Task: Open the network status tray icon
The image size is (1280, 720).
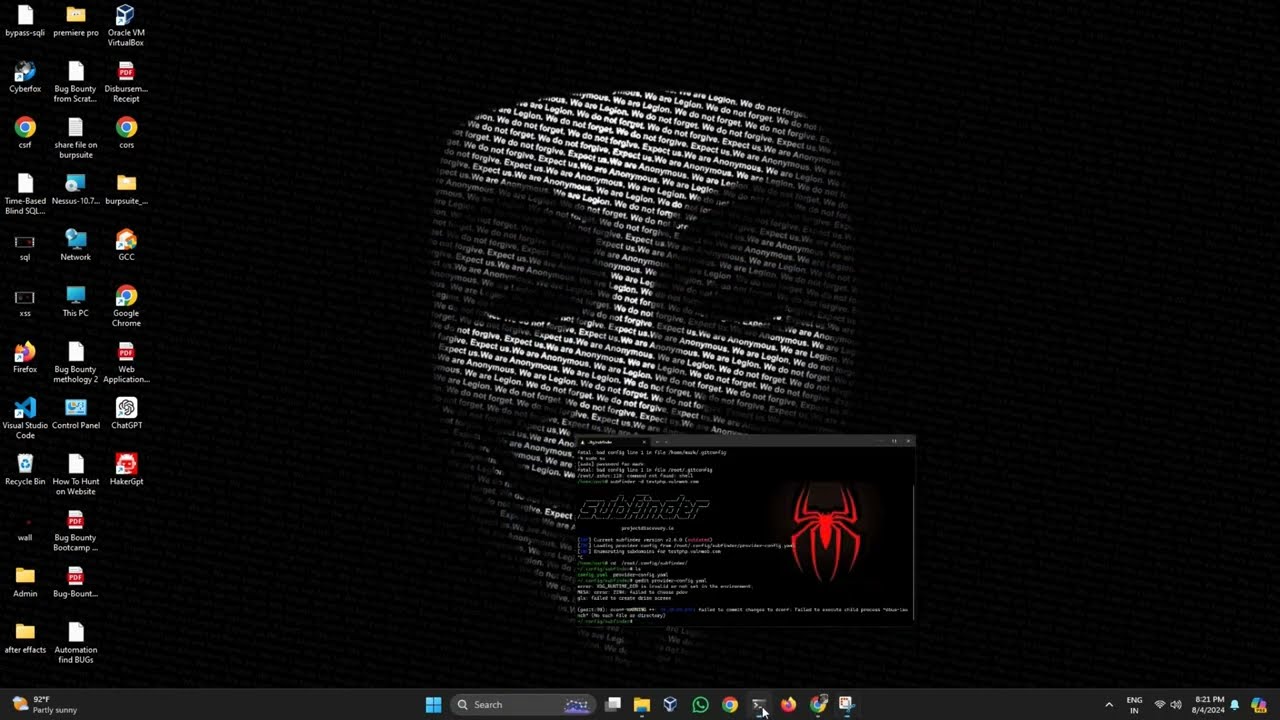Action: pyautogui.click(x=1160, y=705)
